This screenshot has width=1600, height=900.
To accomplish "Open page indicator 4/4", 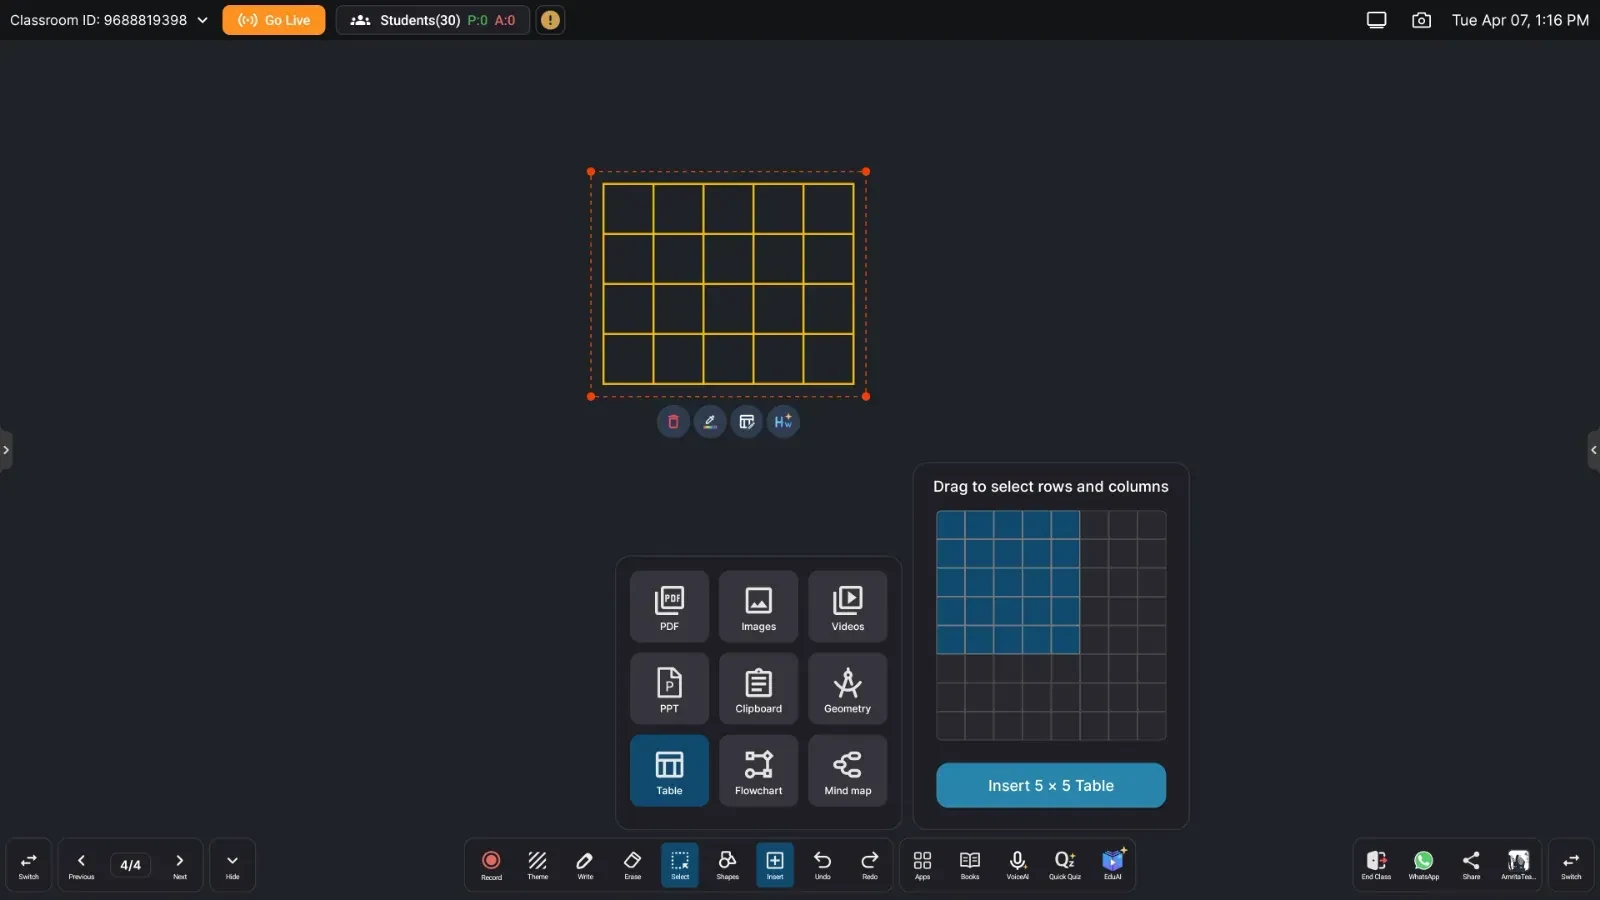I will coord(131,865).
